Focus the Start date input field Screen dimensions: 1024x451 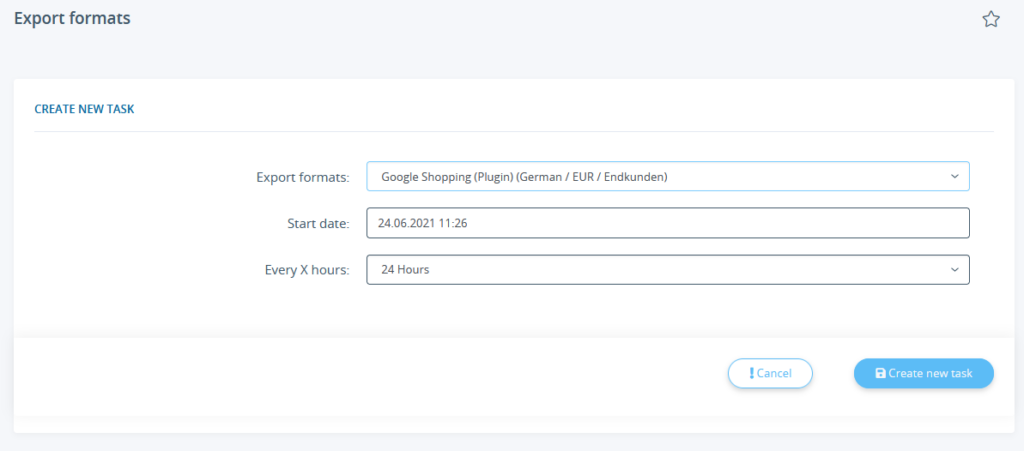click(667, 223)
